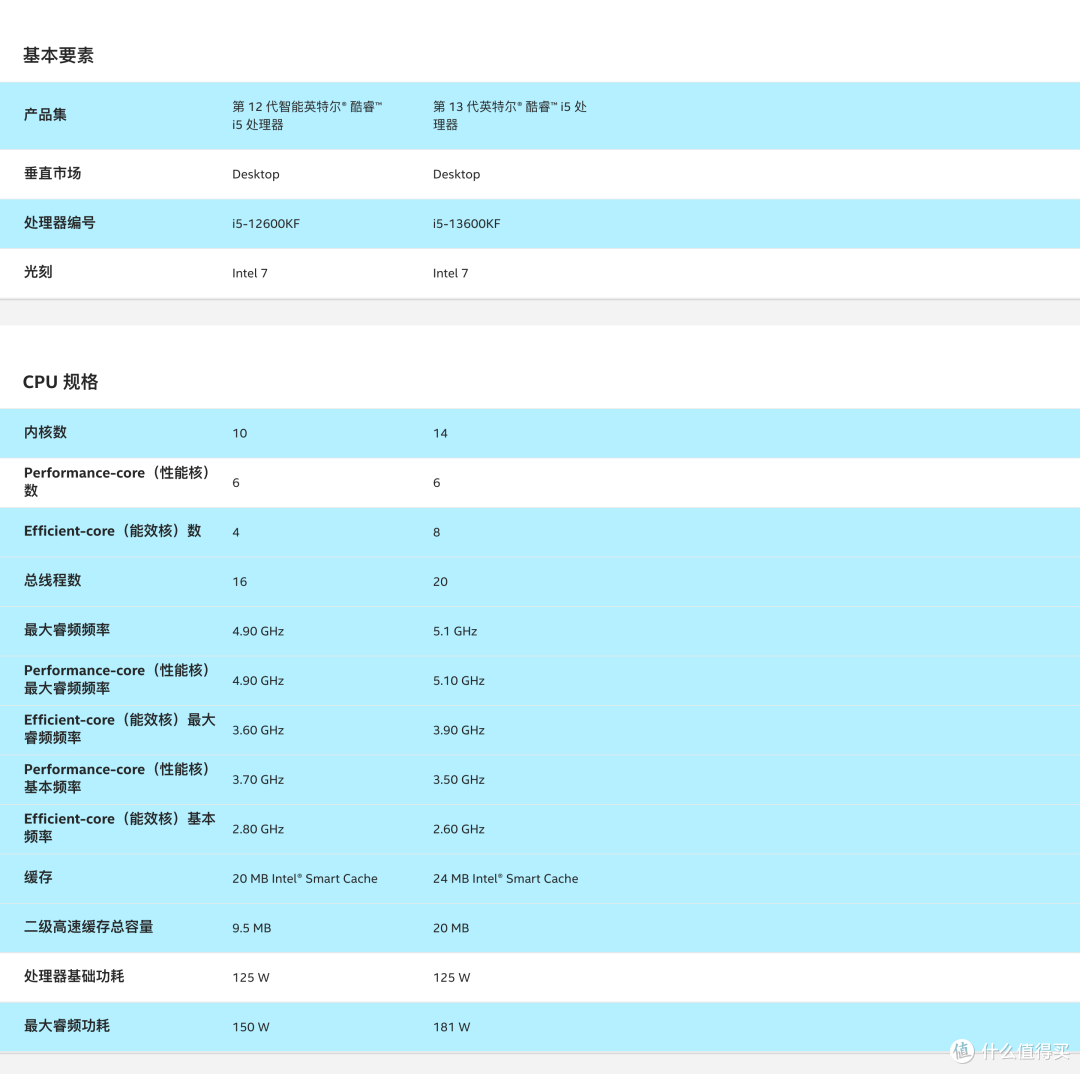1080x1074 pixels.
Task: Click the 2.60 GHz E-core base value
Action: tap(459, 830)
